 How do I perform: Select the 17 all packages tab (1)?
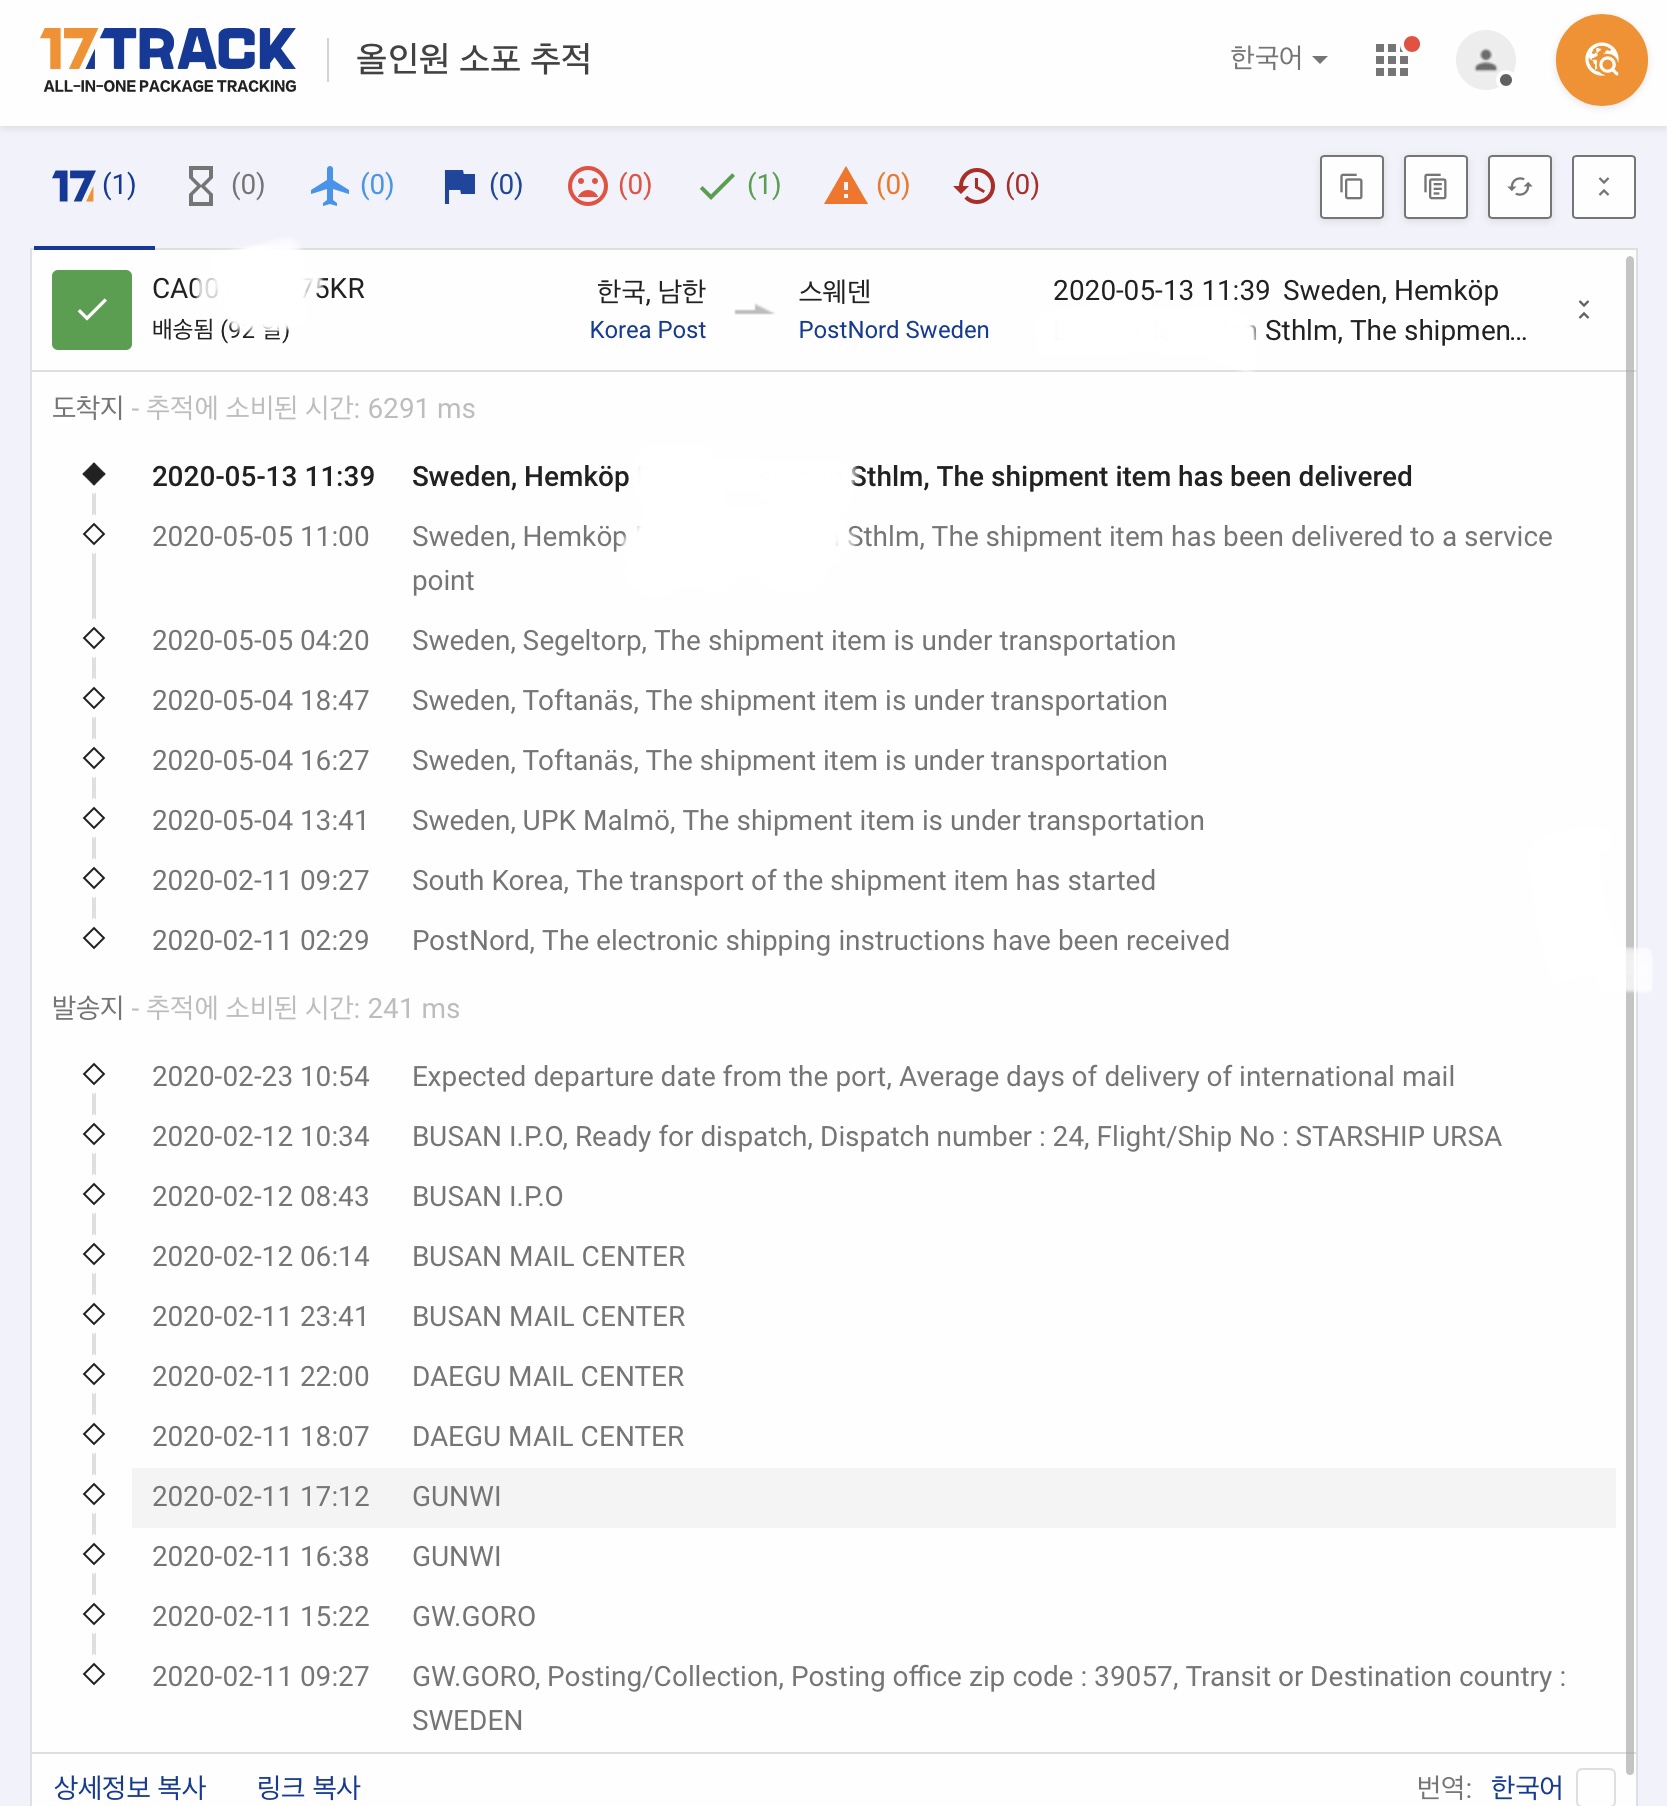coord(94,186)
